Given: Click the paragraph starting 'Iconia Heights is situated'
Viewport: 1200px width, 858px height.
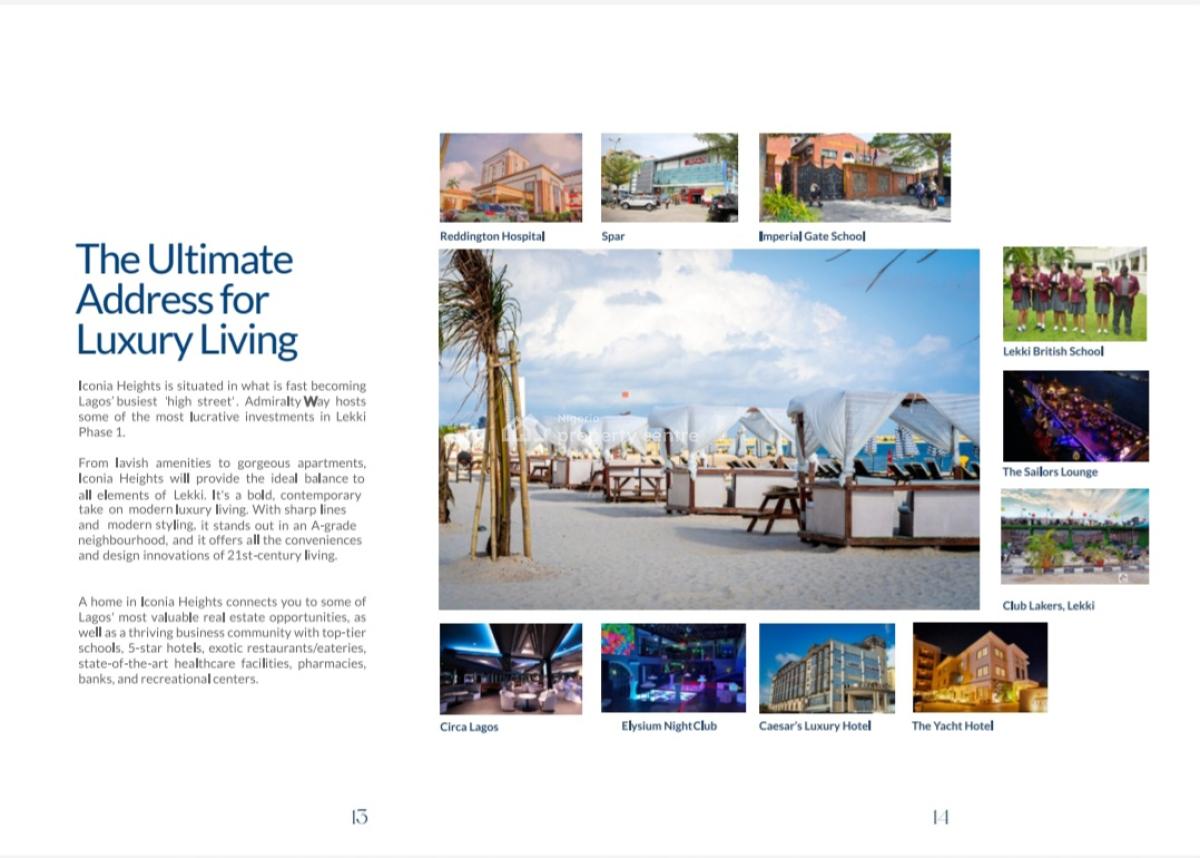Looking at the screenshot, I should (222, 409).
